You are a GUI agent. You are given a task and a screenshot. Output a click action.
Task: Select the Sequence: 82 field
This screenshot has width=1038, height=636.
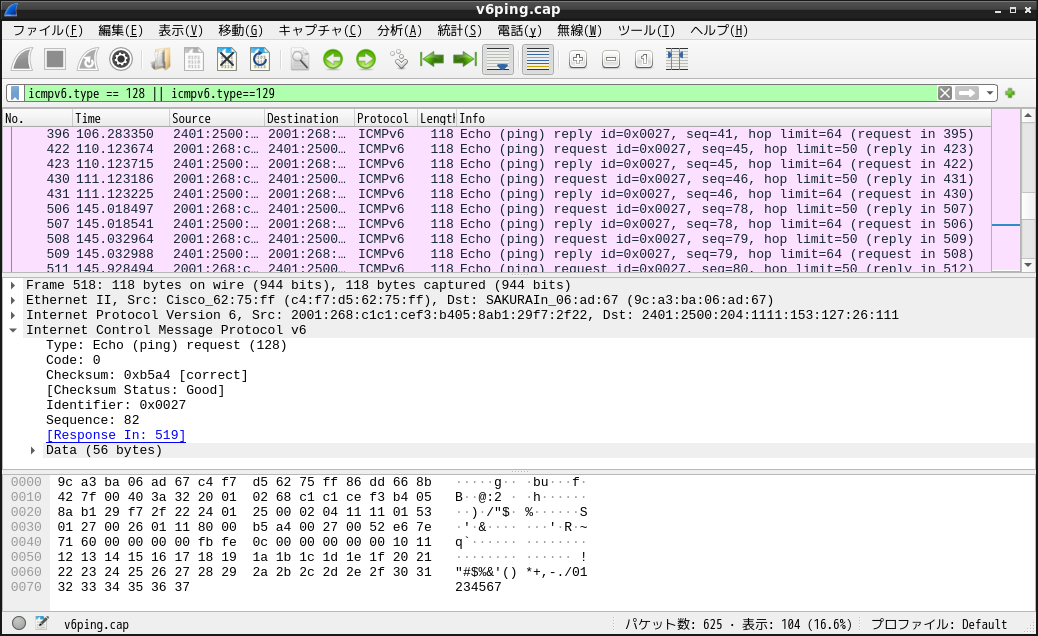coord(93,420)
